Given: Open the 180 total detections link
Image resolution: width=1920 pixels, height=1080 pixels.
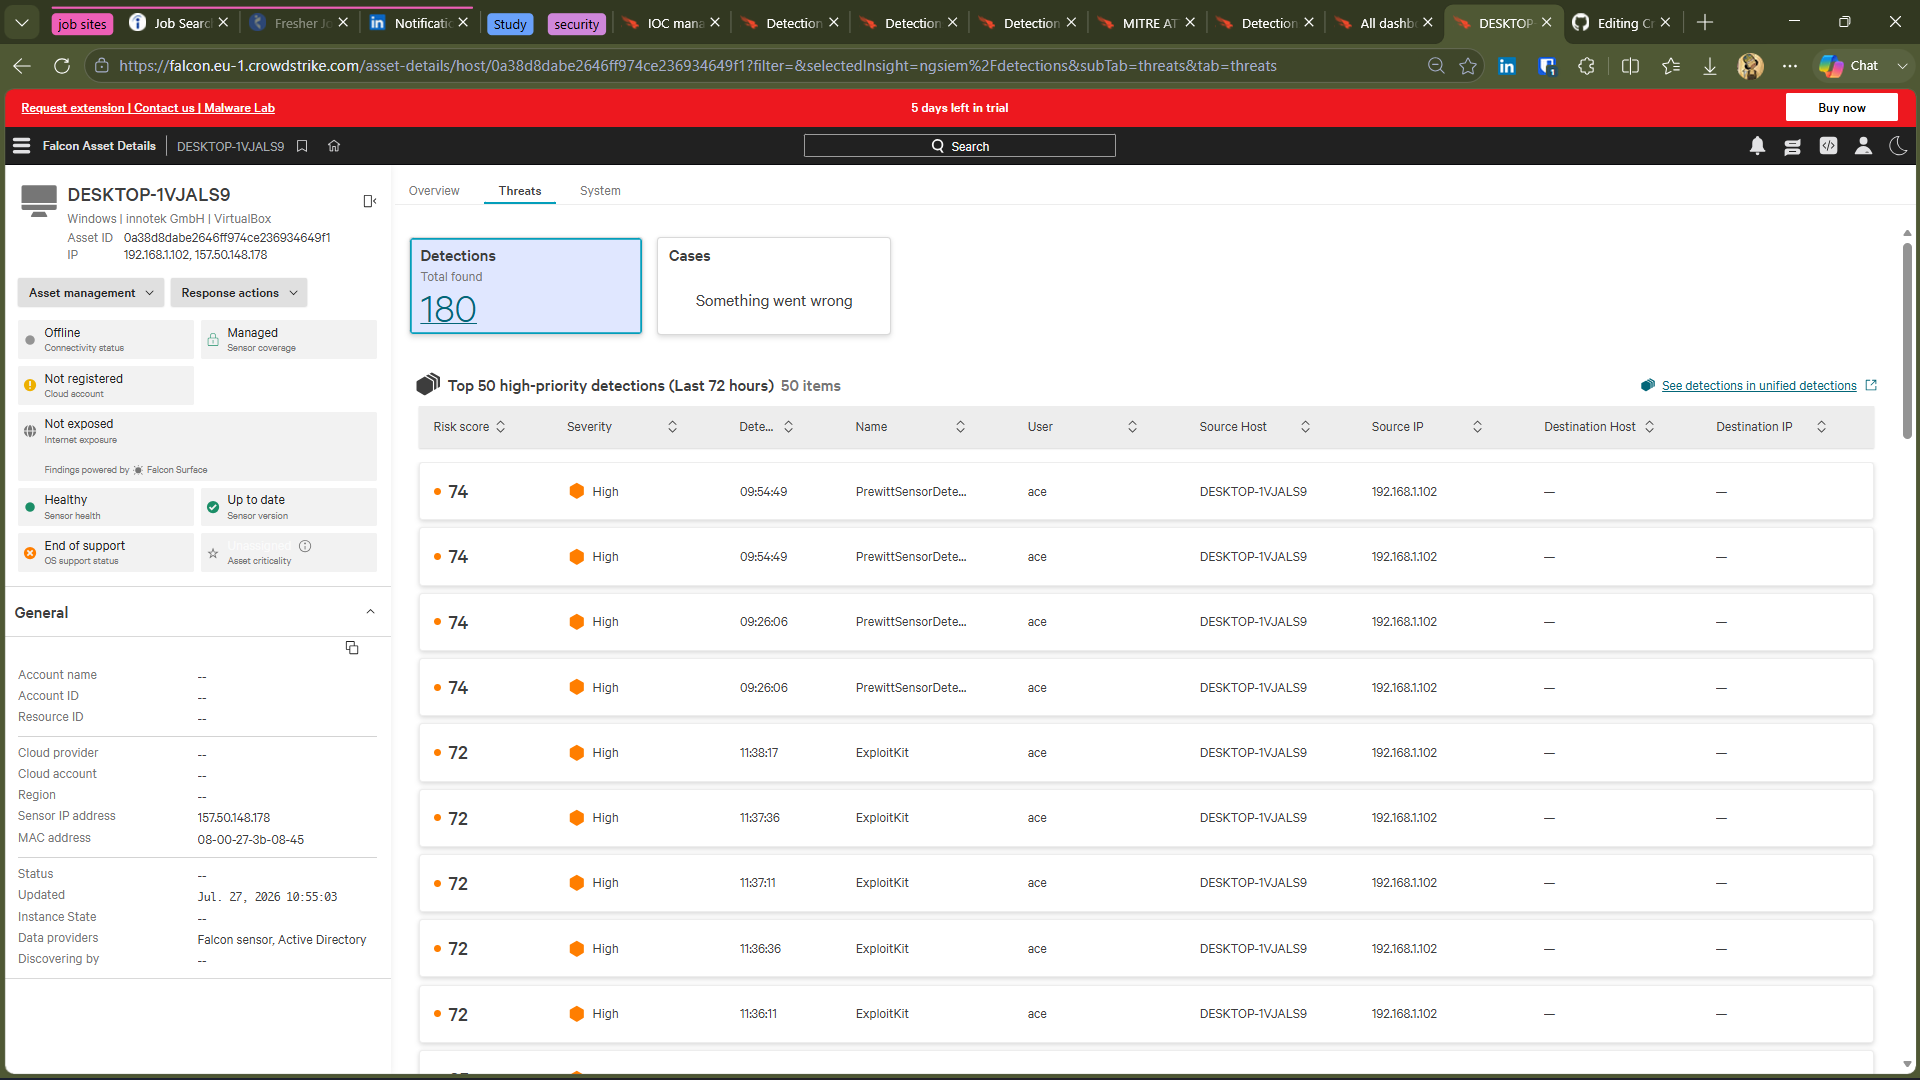Looking at the screenshot, I should pos(448,310).
